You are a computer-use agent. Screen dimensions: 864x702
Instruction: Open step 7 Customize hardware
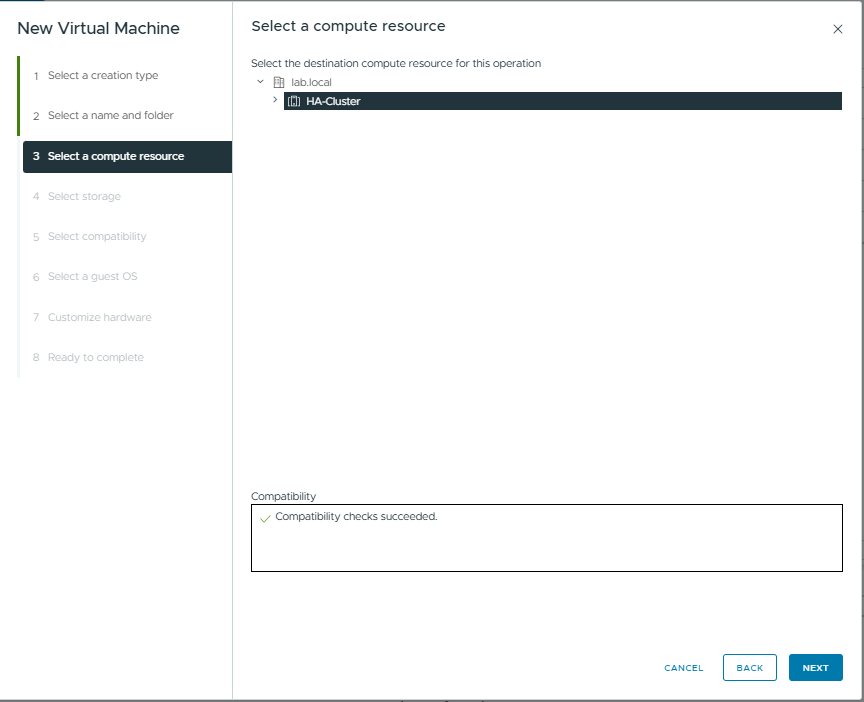click(99, 318)
